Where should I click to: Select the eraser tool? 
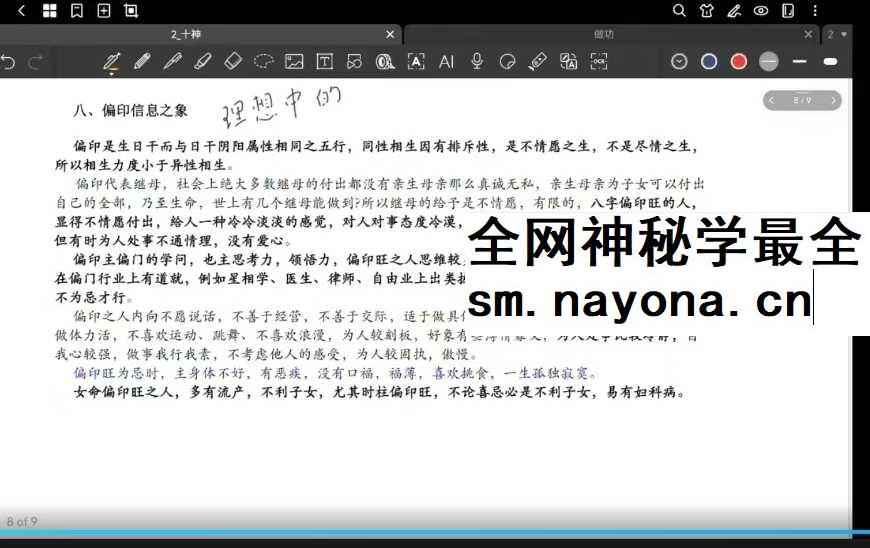233,61
